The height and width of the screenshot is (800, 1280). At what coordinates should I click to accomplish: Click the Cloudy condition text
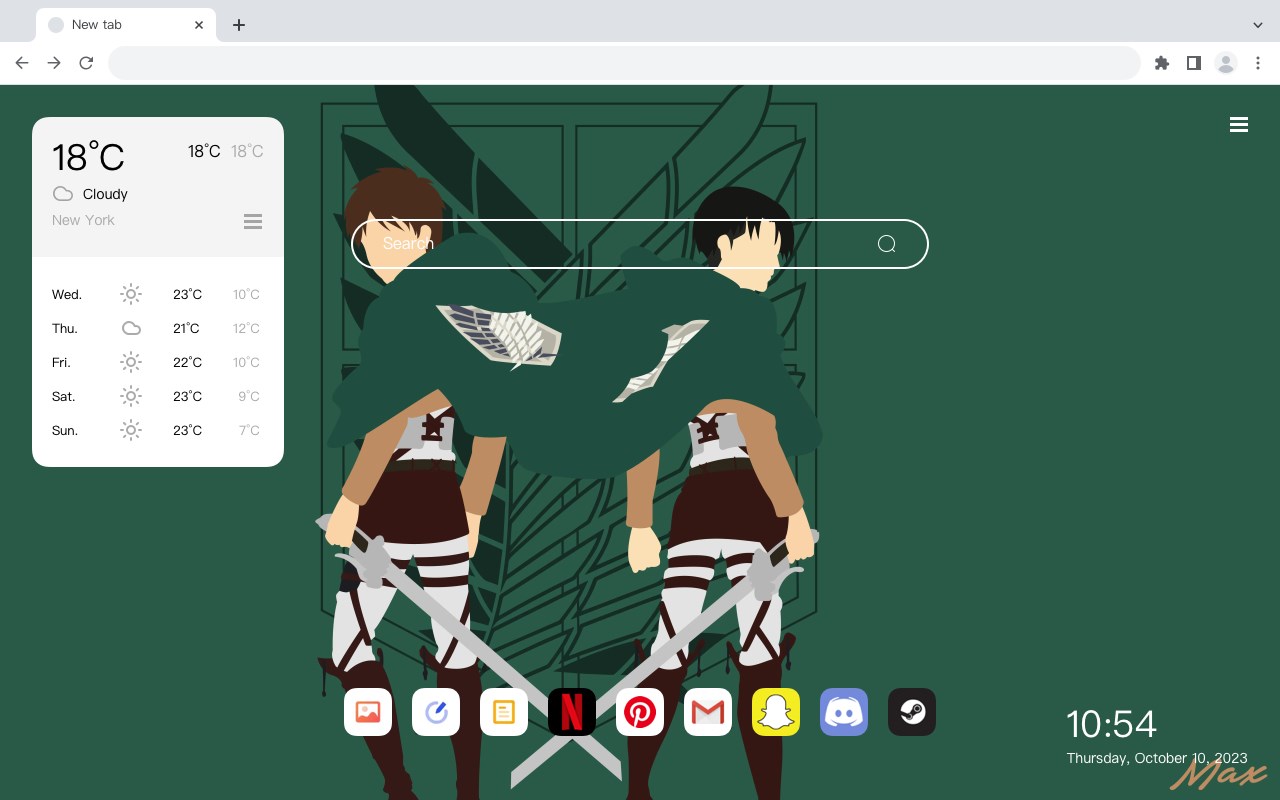click(x=105, y=194)
